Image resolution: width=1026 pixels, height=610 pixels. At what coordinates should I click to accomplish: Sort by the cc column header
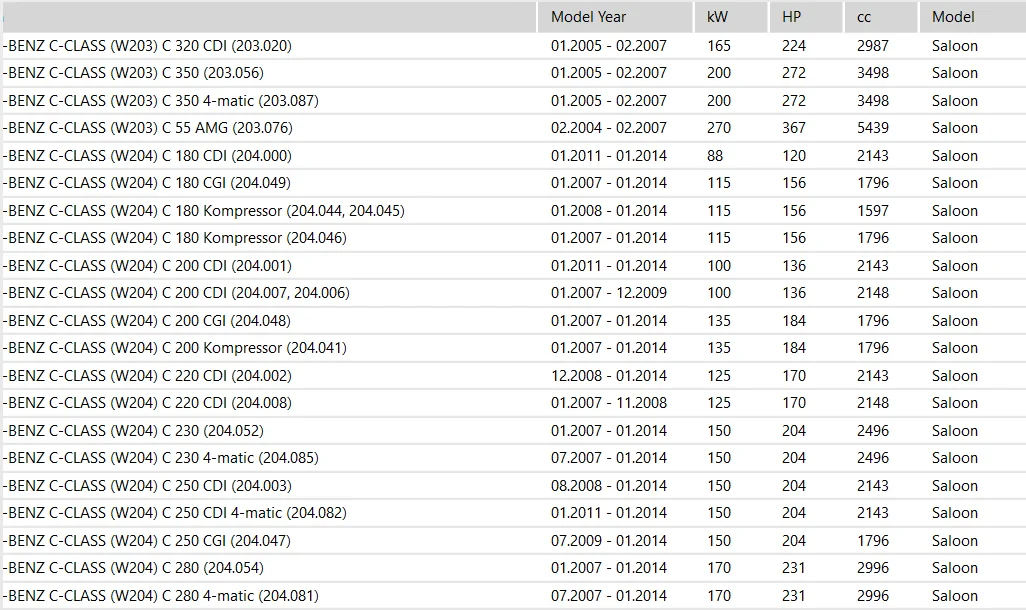pos(881,17)
